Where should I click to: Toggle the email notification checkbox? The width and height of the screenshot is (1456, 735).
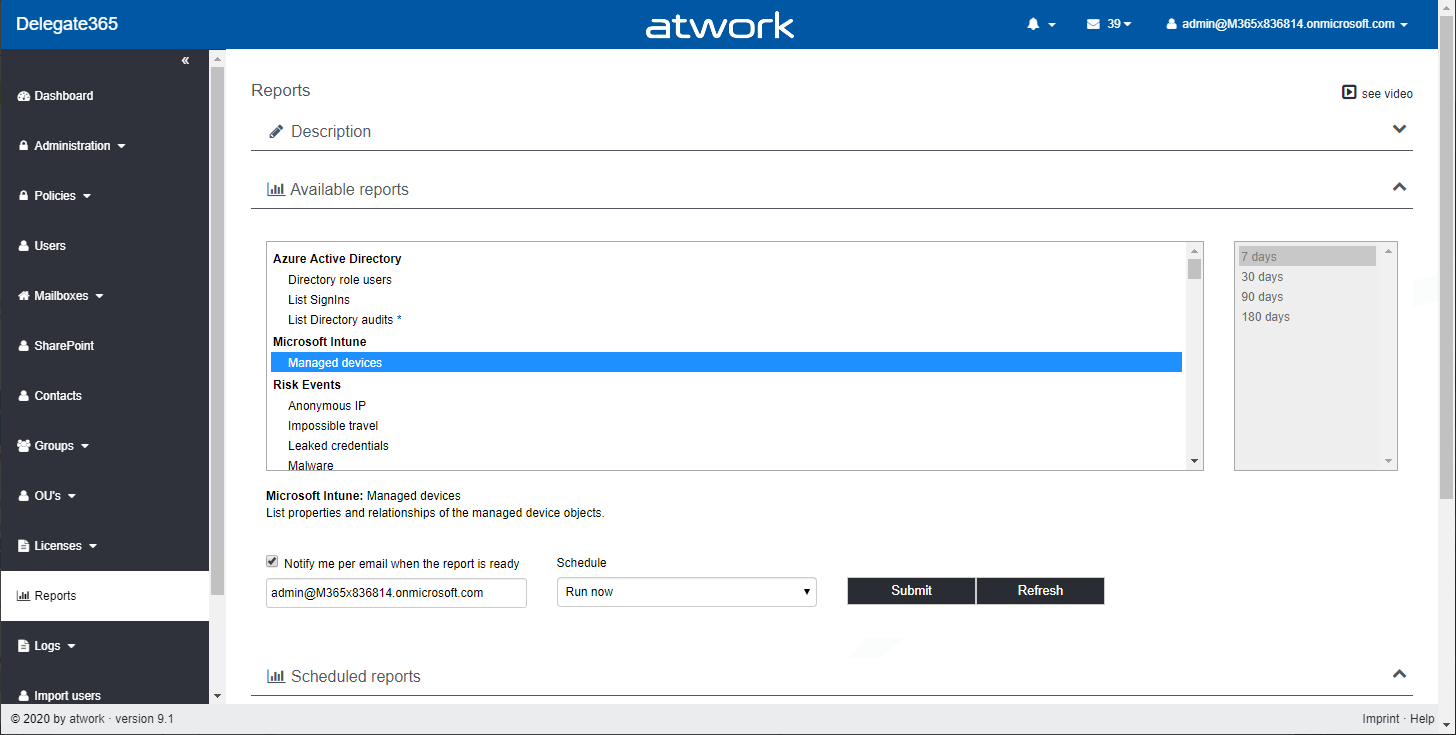click(x=272, y=562)
